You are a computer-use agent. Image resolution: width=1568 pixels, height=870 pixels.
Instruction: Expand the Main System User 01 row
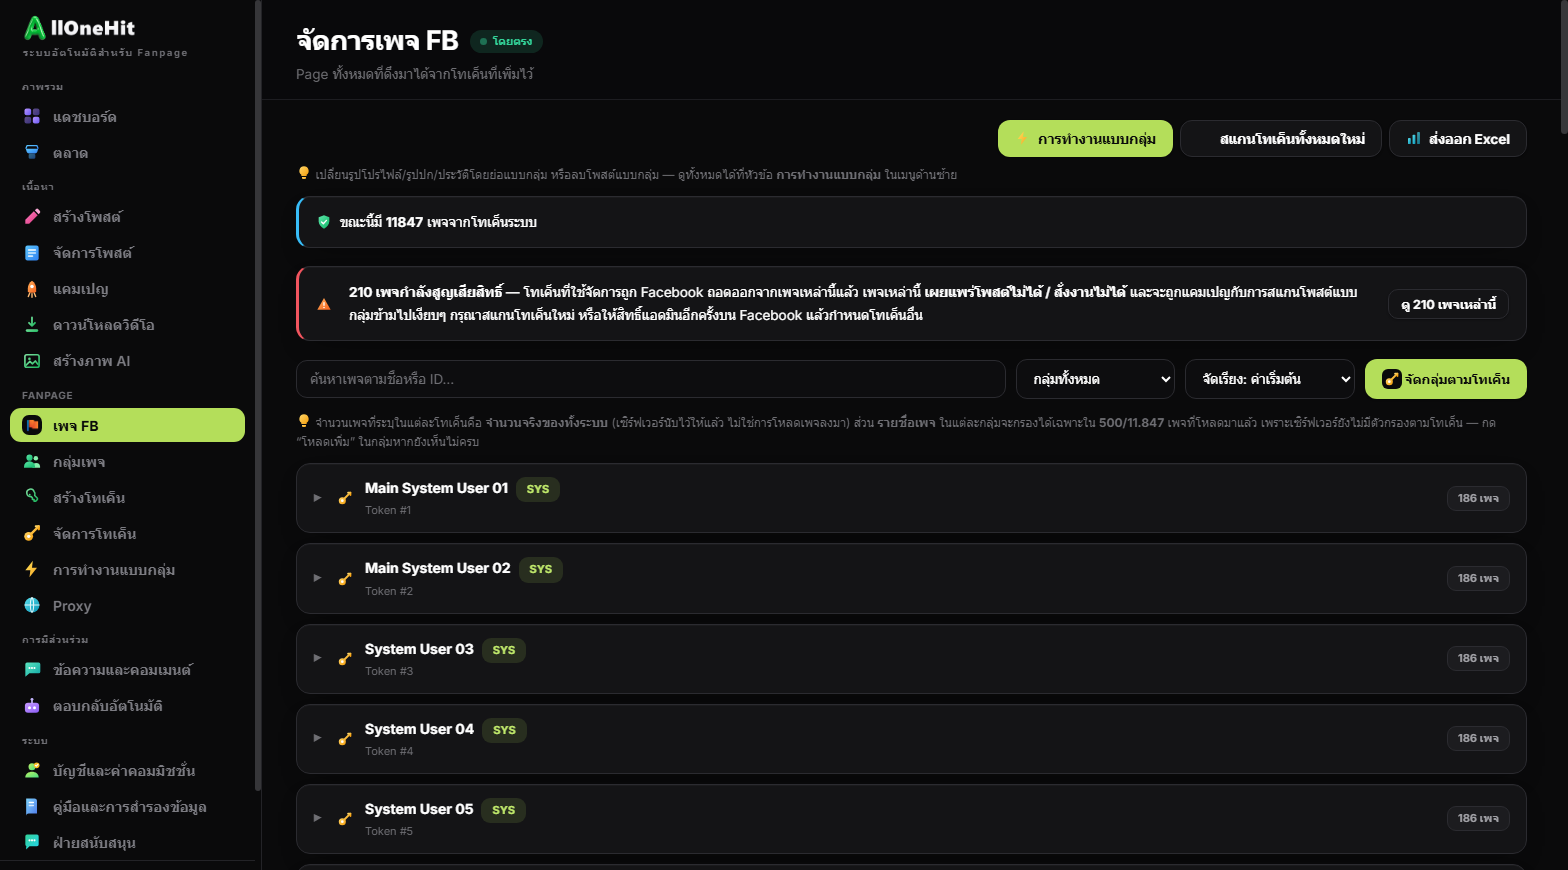(318, 498)
